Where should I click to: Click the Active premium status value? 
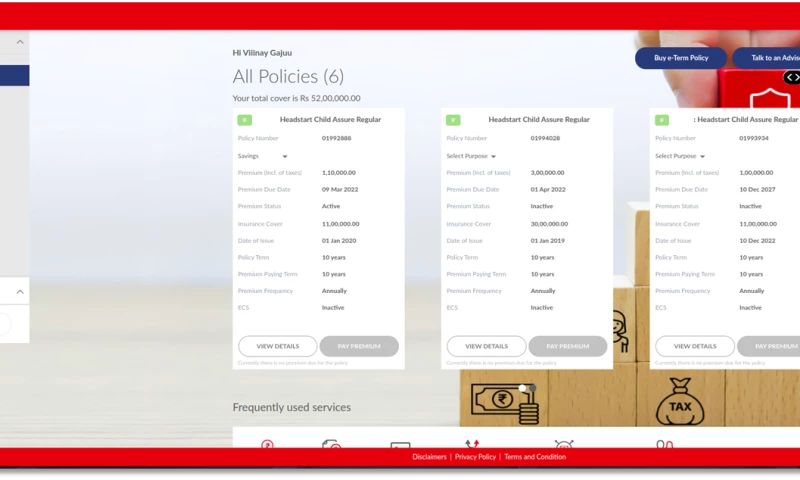coord(331,207)
